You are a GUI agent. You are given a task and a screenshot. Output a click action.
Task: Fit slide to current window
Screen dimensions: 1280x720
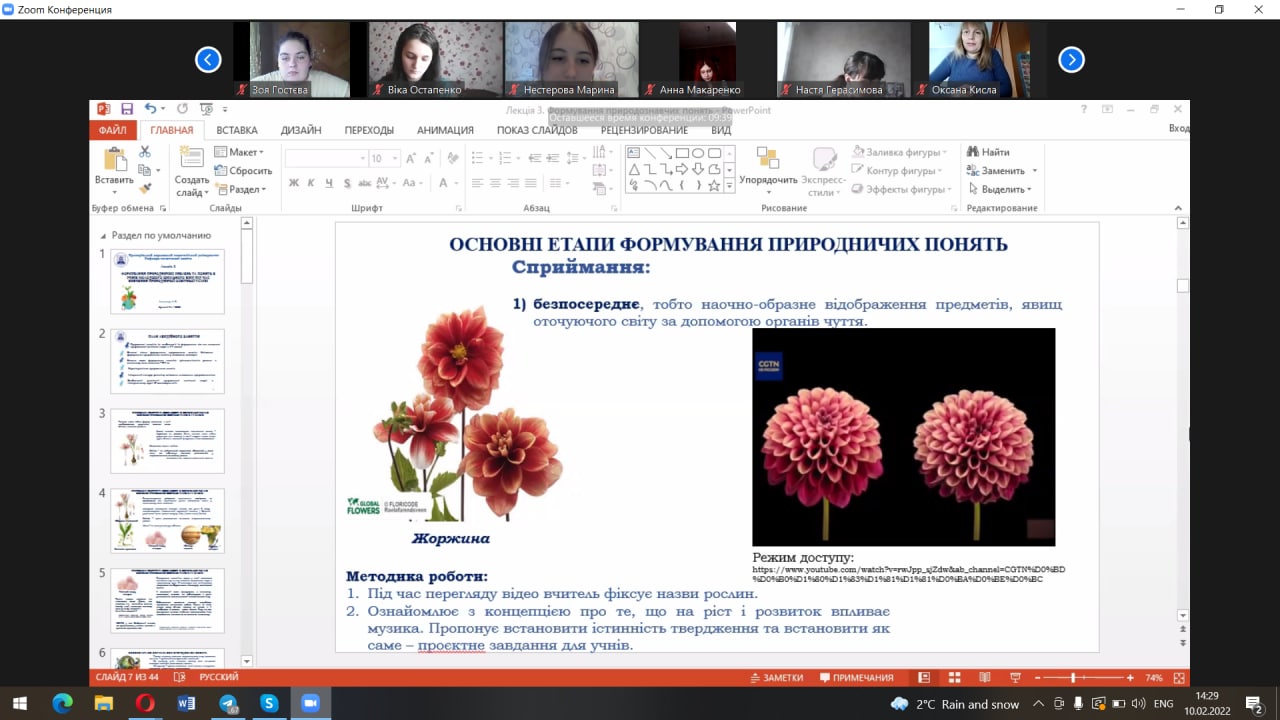[1177, 677]
